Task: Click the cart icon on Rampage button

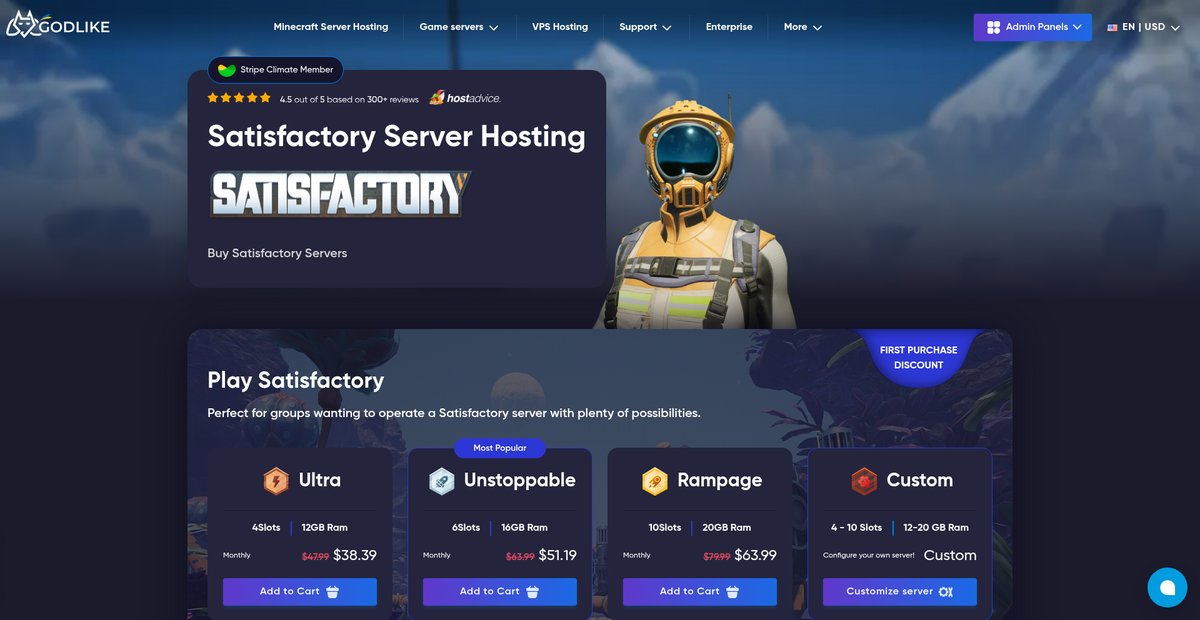Action: [x=733, y=592]
